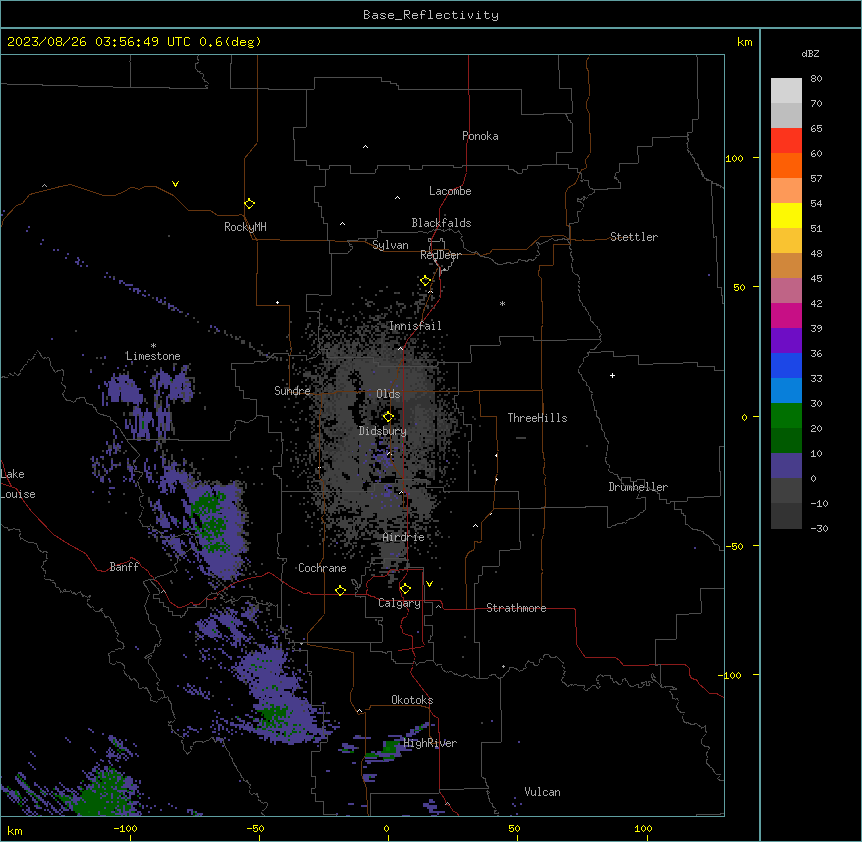
Task: Click the Drumheller town label
Action: click(x=638, y=487)
